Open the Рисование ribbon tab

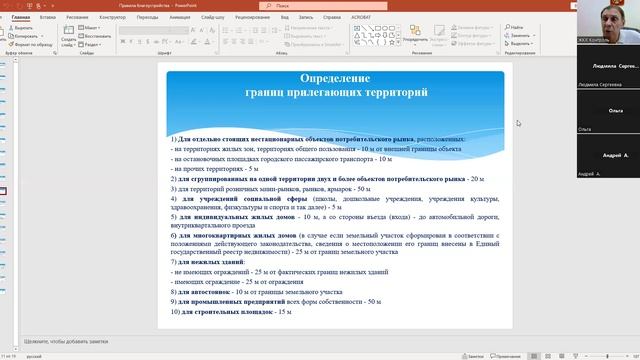(x=77, y=17)
